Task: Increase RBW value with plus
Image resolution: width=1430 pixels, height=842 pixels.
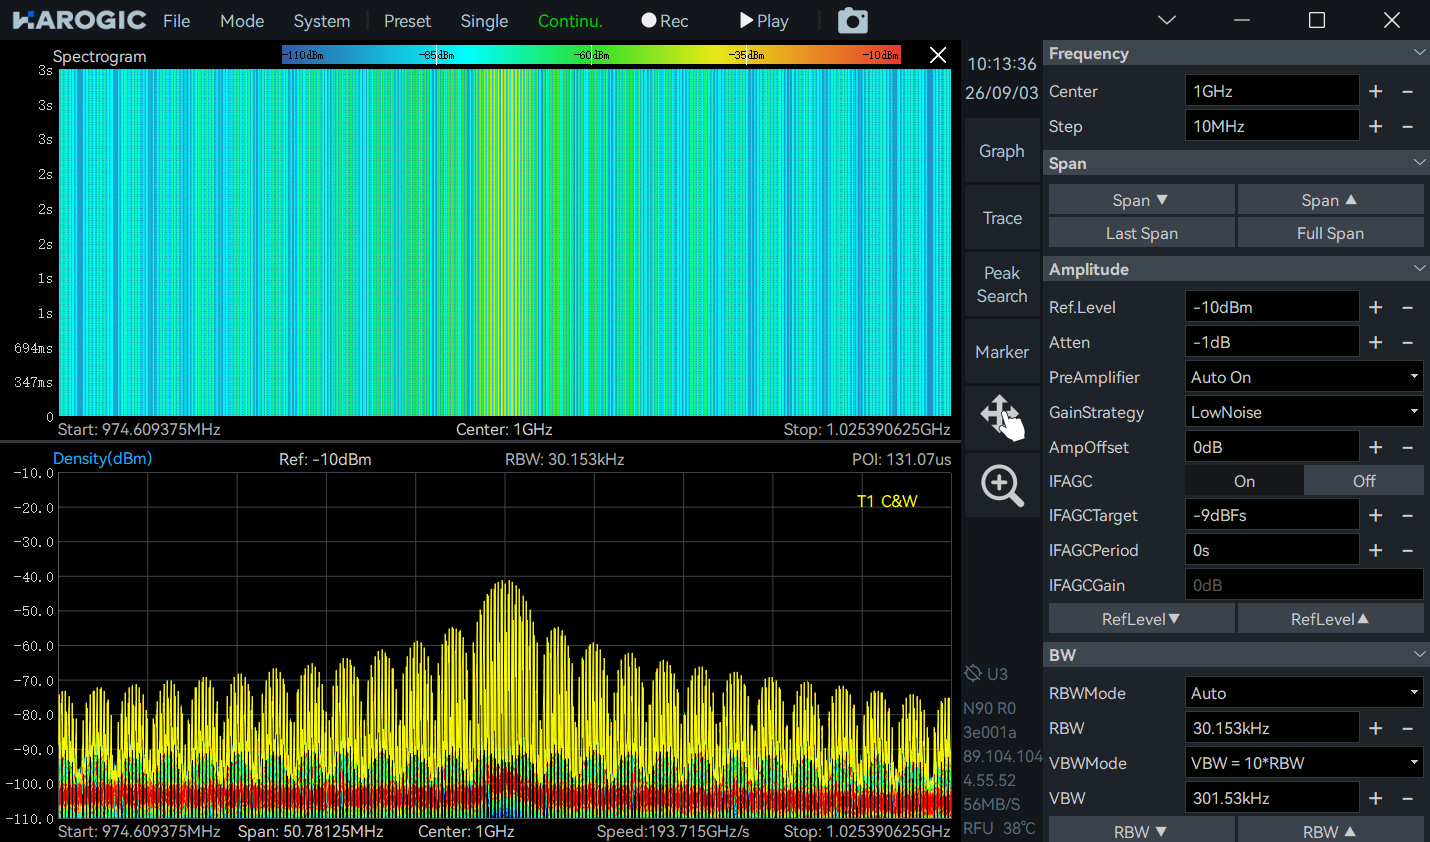Action: point(1376,728)
